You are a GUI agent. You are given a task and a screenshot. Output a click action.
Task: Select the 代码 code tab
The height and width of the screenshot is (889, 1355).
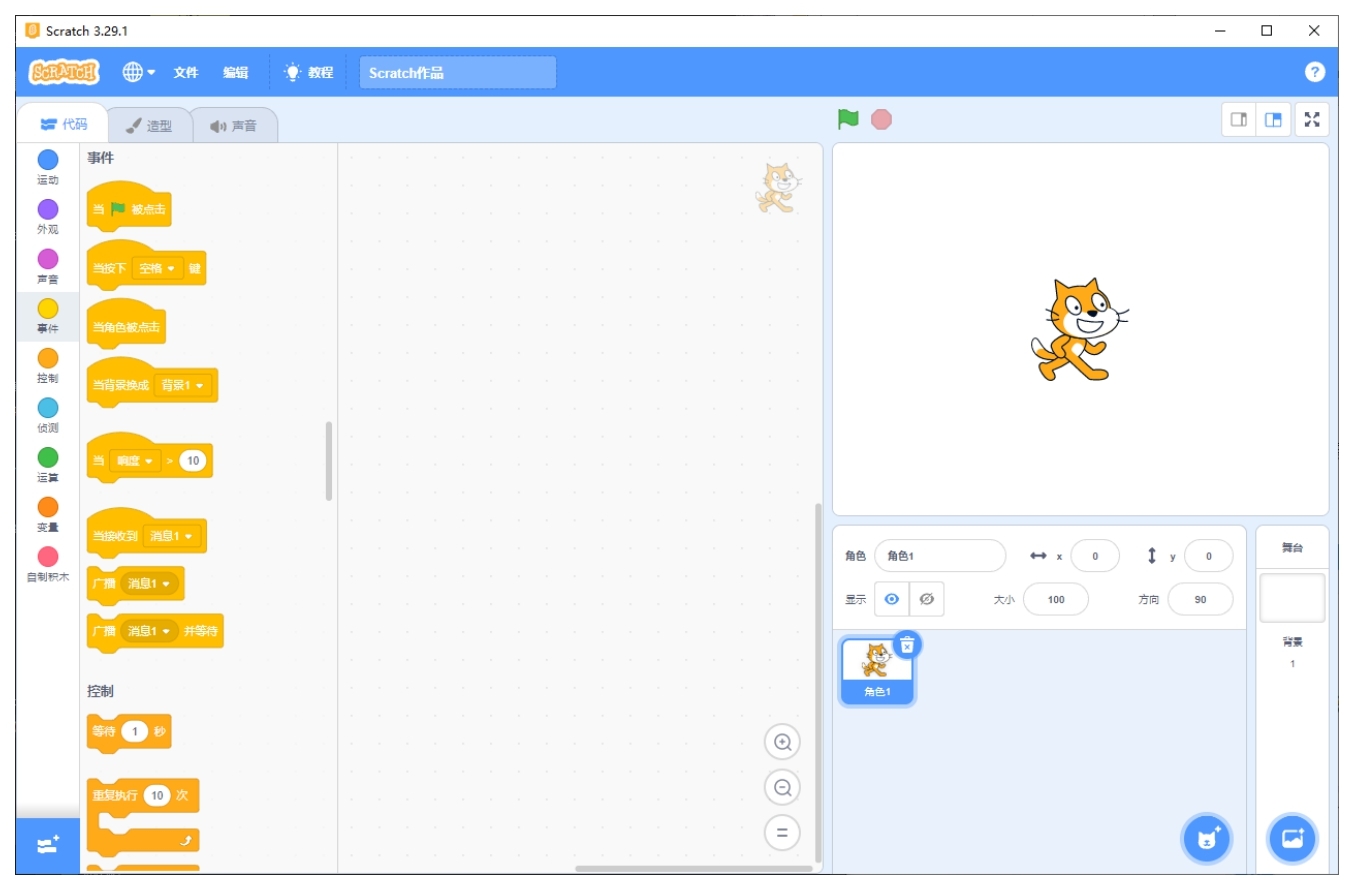63,124
